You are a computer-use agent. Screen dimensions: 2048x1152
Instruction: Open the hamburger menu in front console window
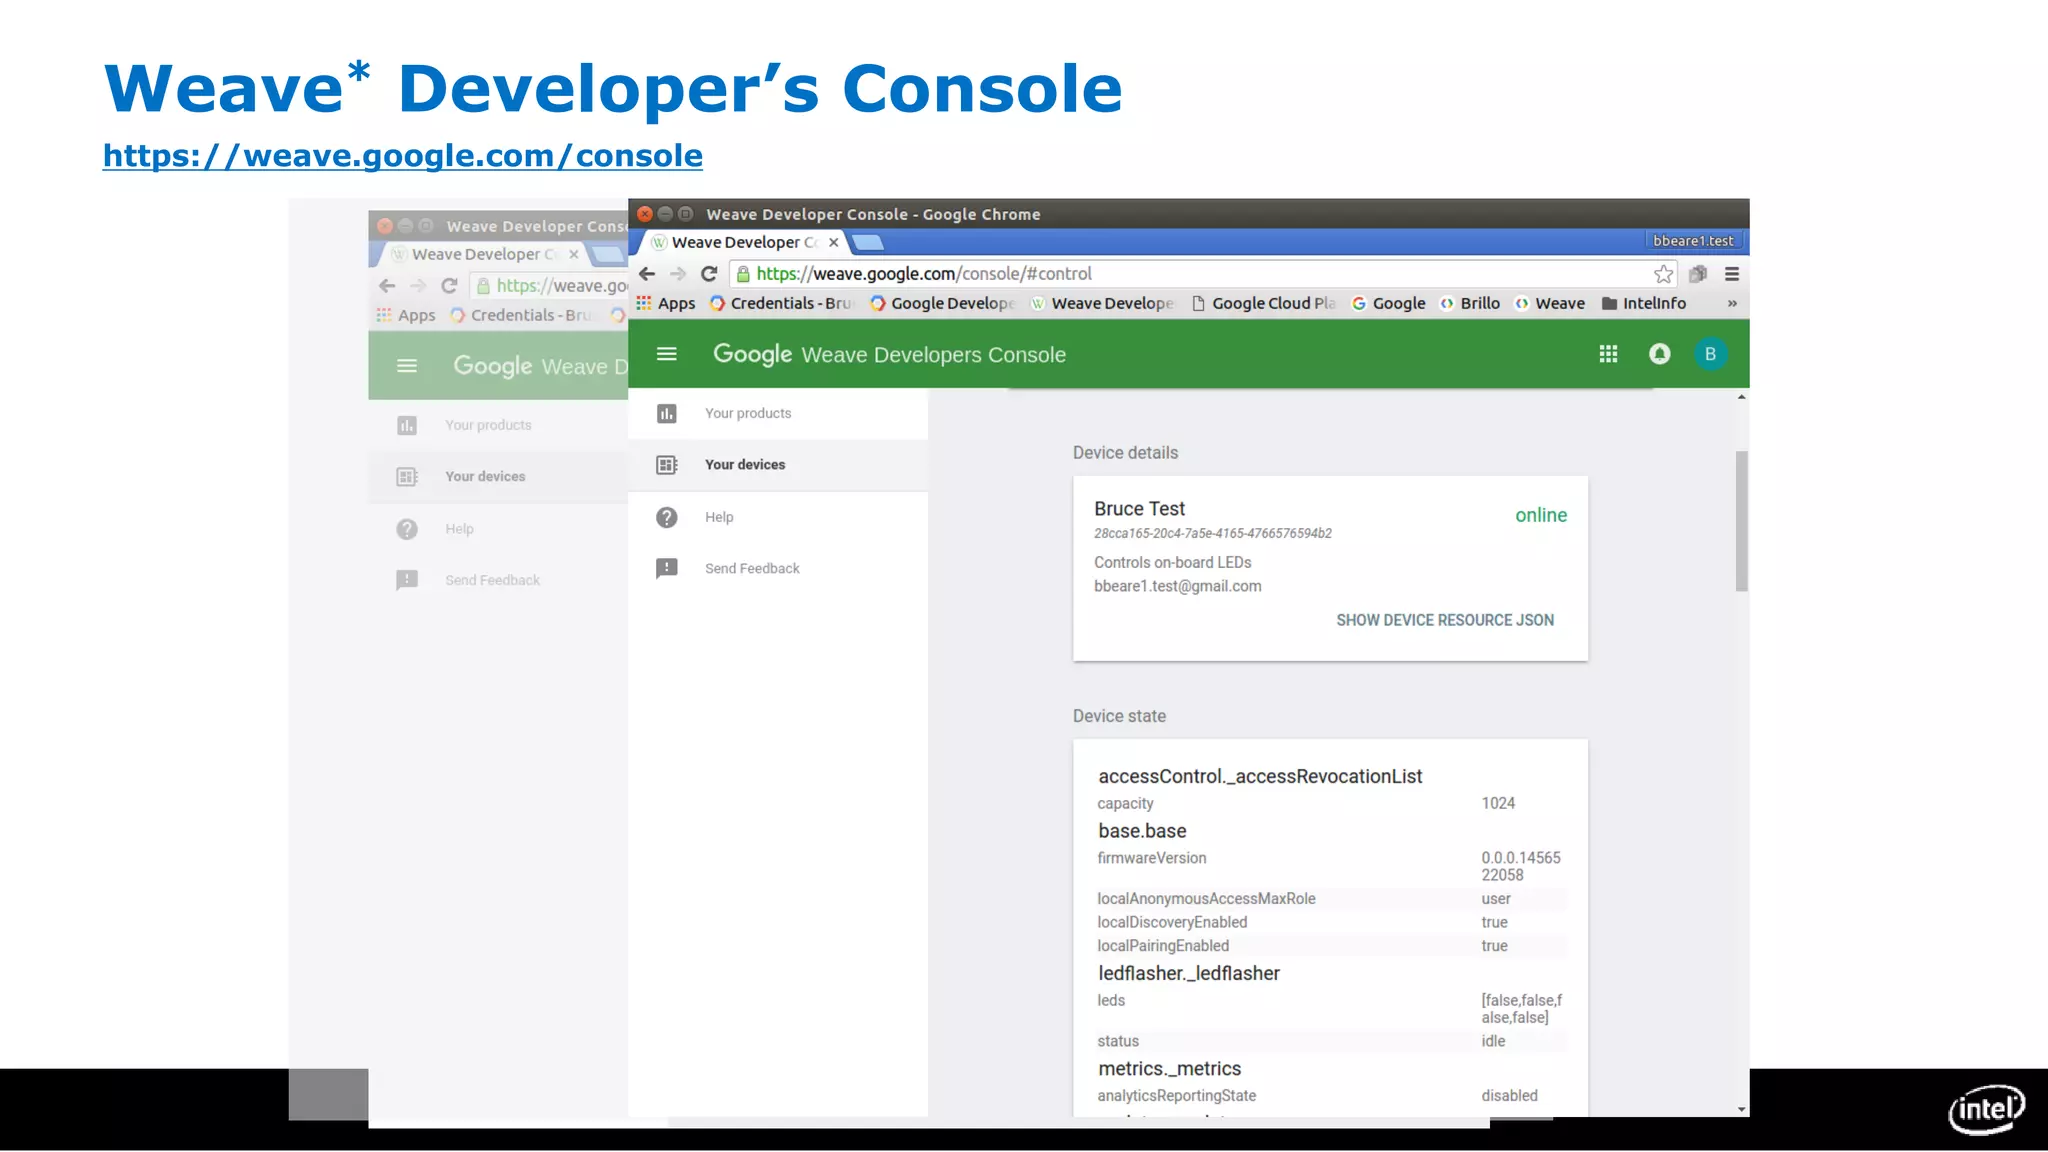coord(666,354)
